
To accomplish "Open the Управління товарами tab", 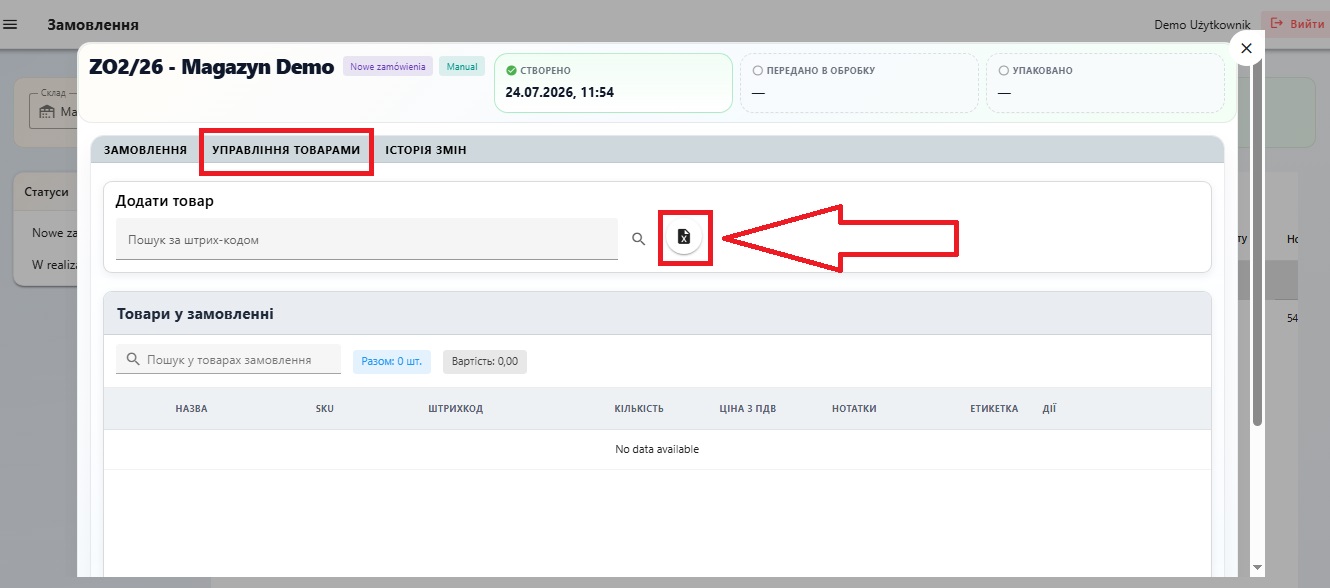I will click(286, 150).
